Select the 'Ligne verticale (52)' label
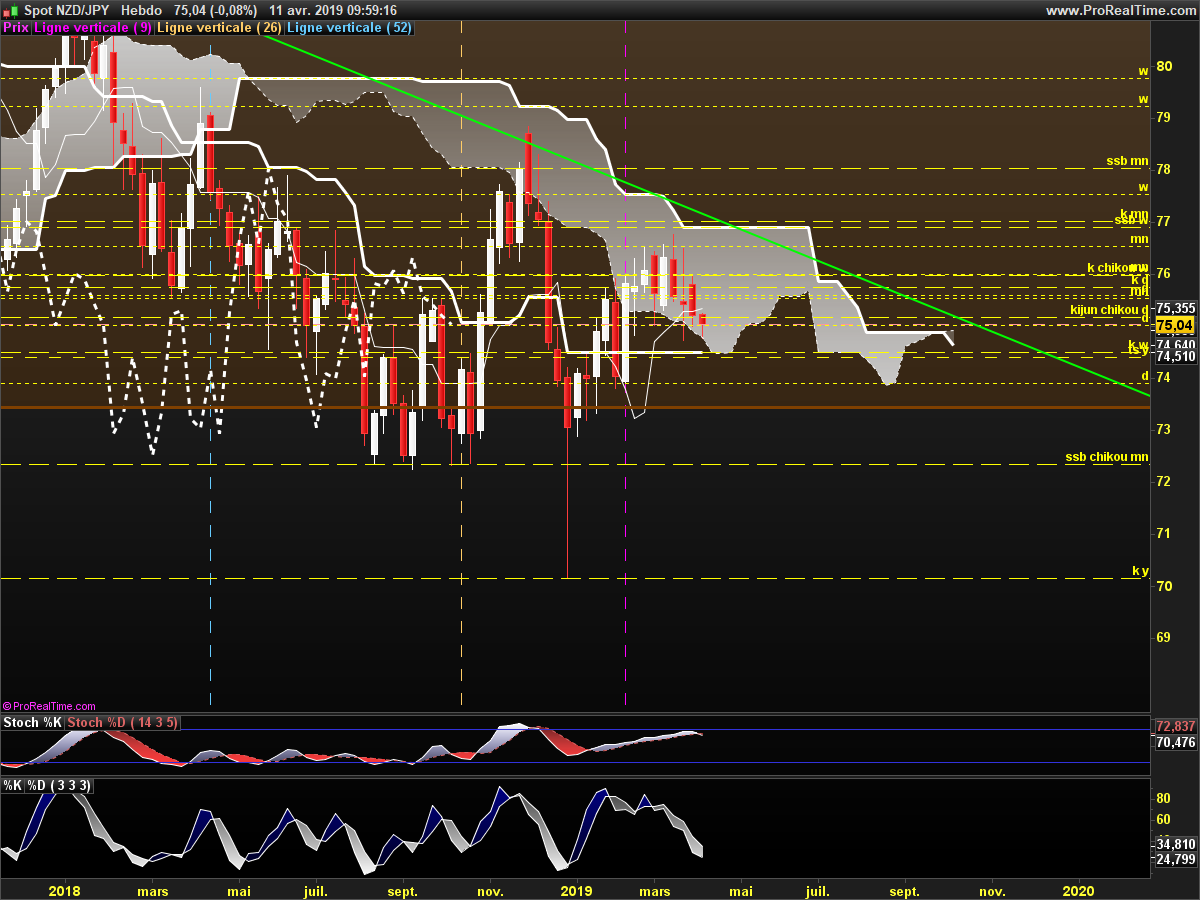 (350, 28)
